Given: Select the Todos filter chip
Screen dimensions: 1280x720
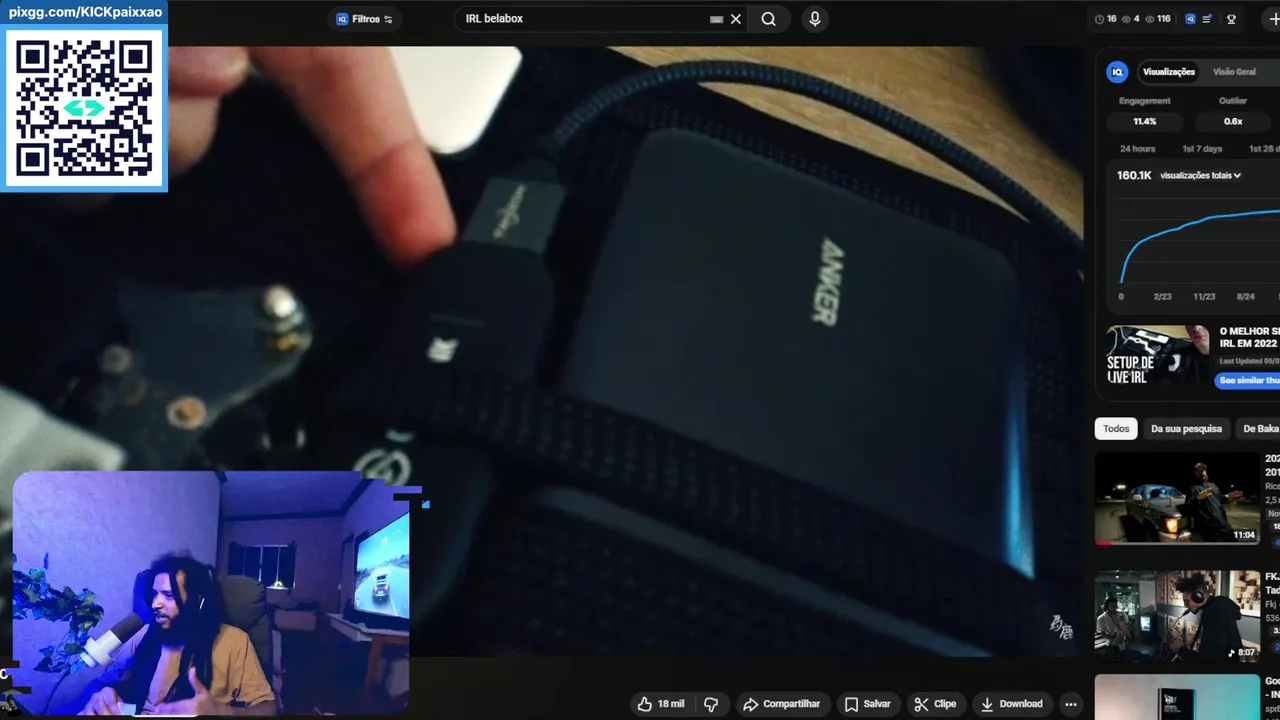Looking at the screenshot, I should tap(1116, 428).
